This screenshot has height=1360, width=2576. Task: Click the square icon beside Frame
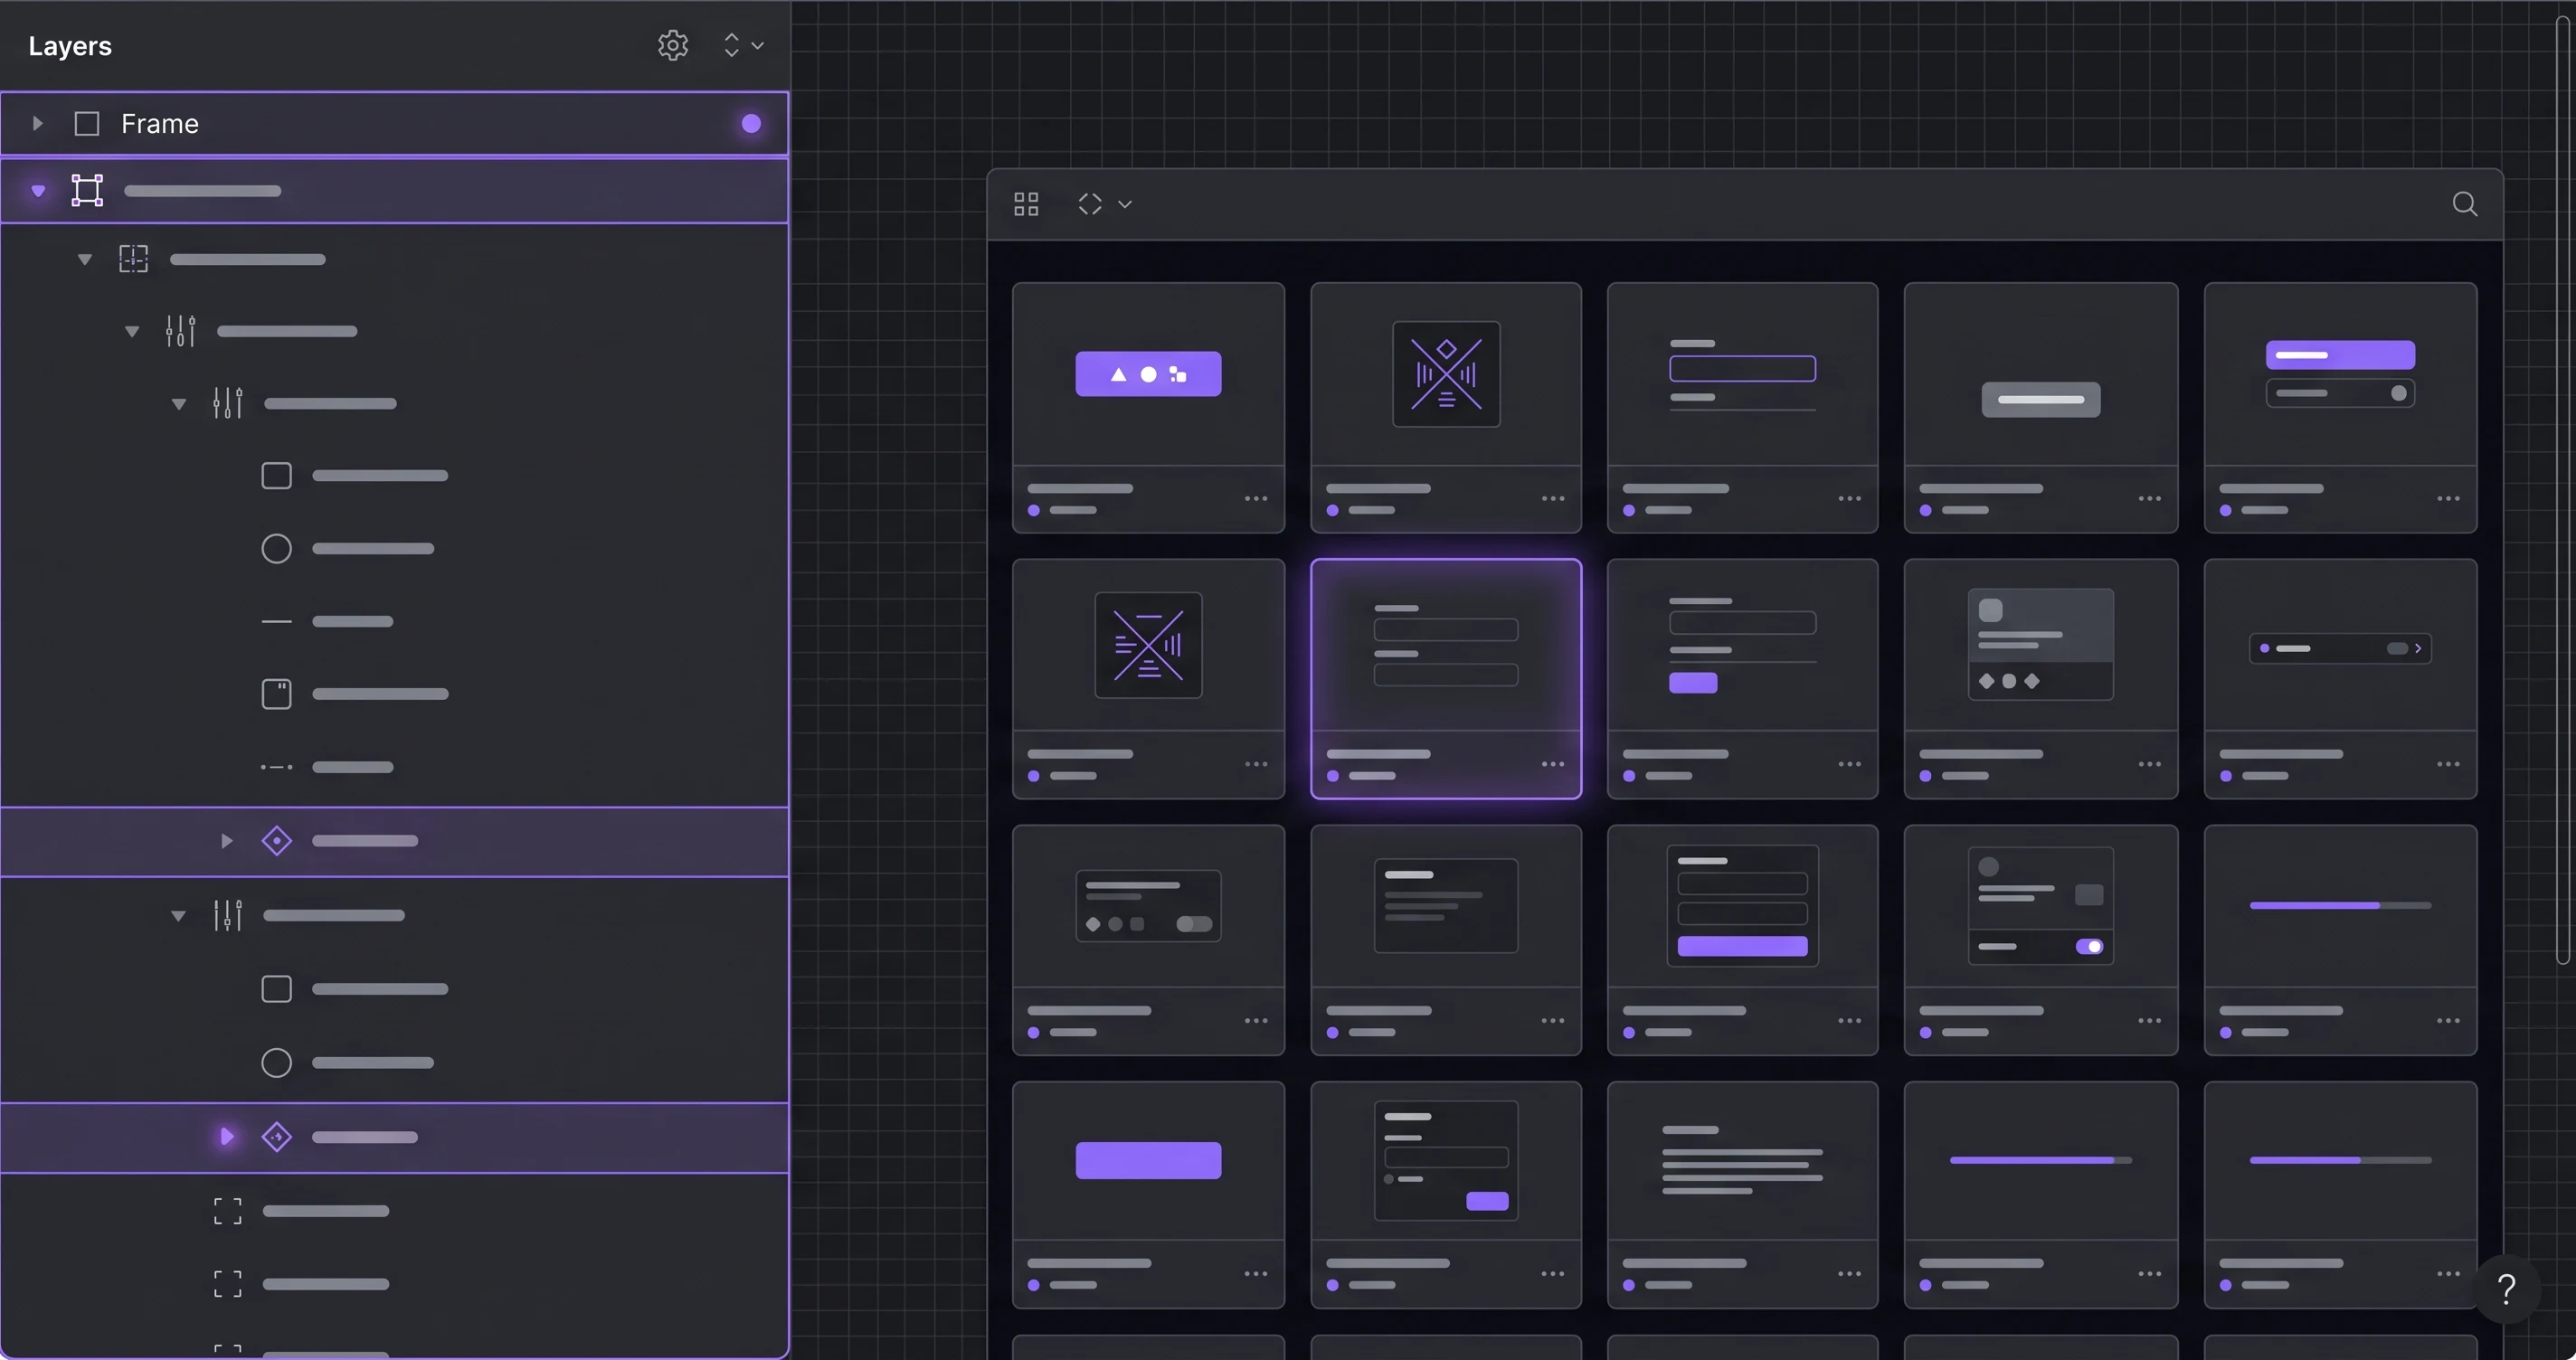pyautogui.click(x=87, y=123)
